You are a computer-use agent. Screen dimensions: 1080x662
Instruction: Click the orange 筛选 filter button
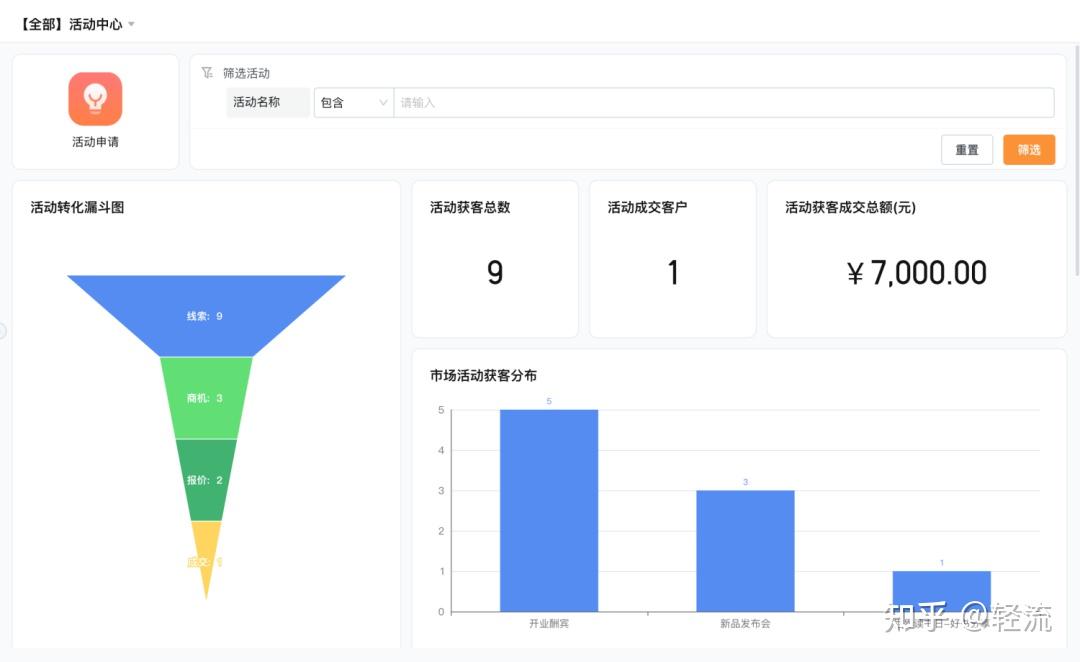click(1028, 149)
